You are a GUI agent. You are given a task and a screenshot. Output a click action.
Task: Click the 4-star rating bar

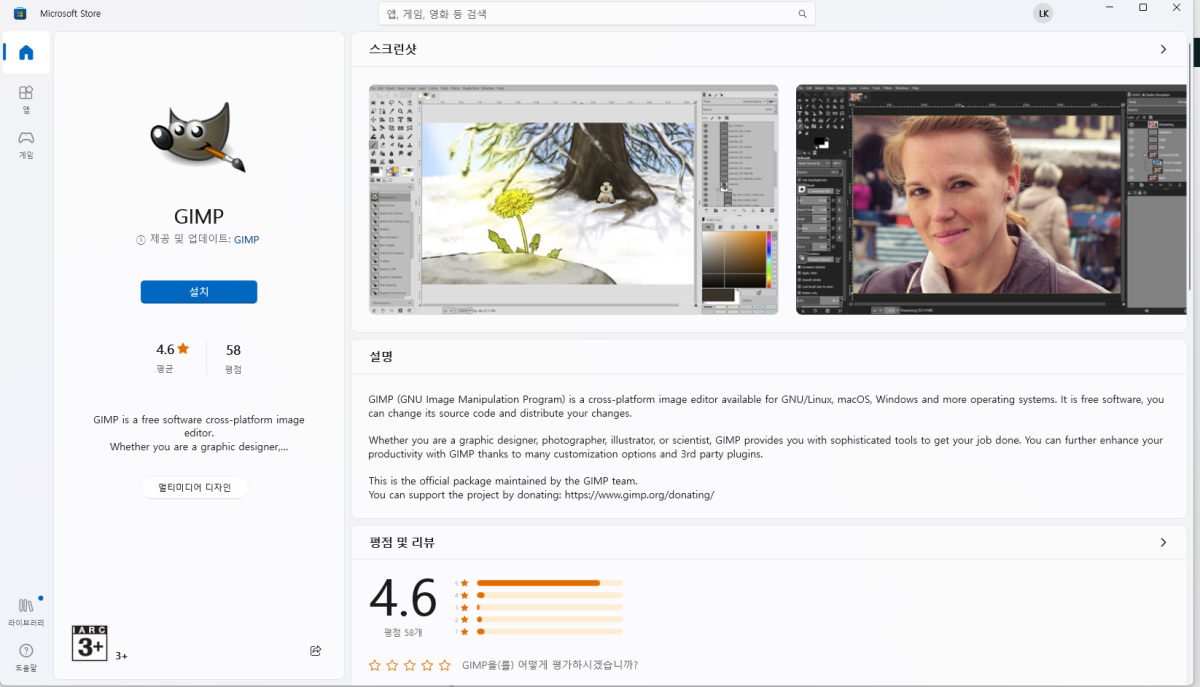click(x=549, y=595)
